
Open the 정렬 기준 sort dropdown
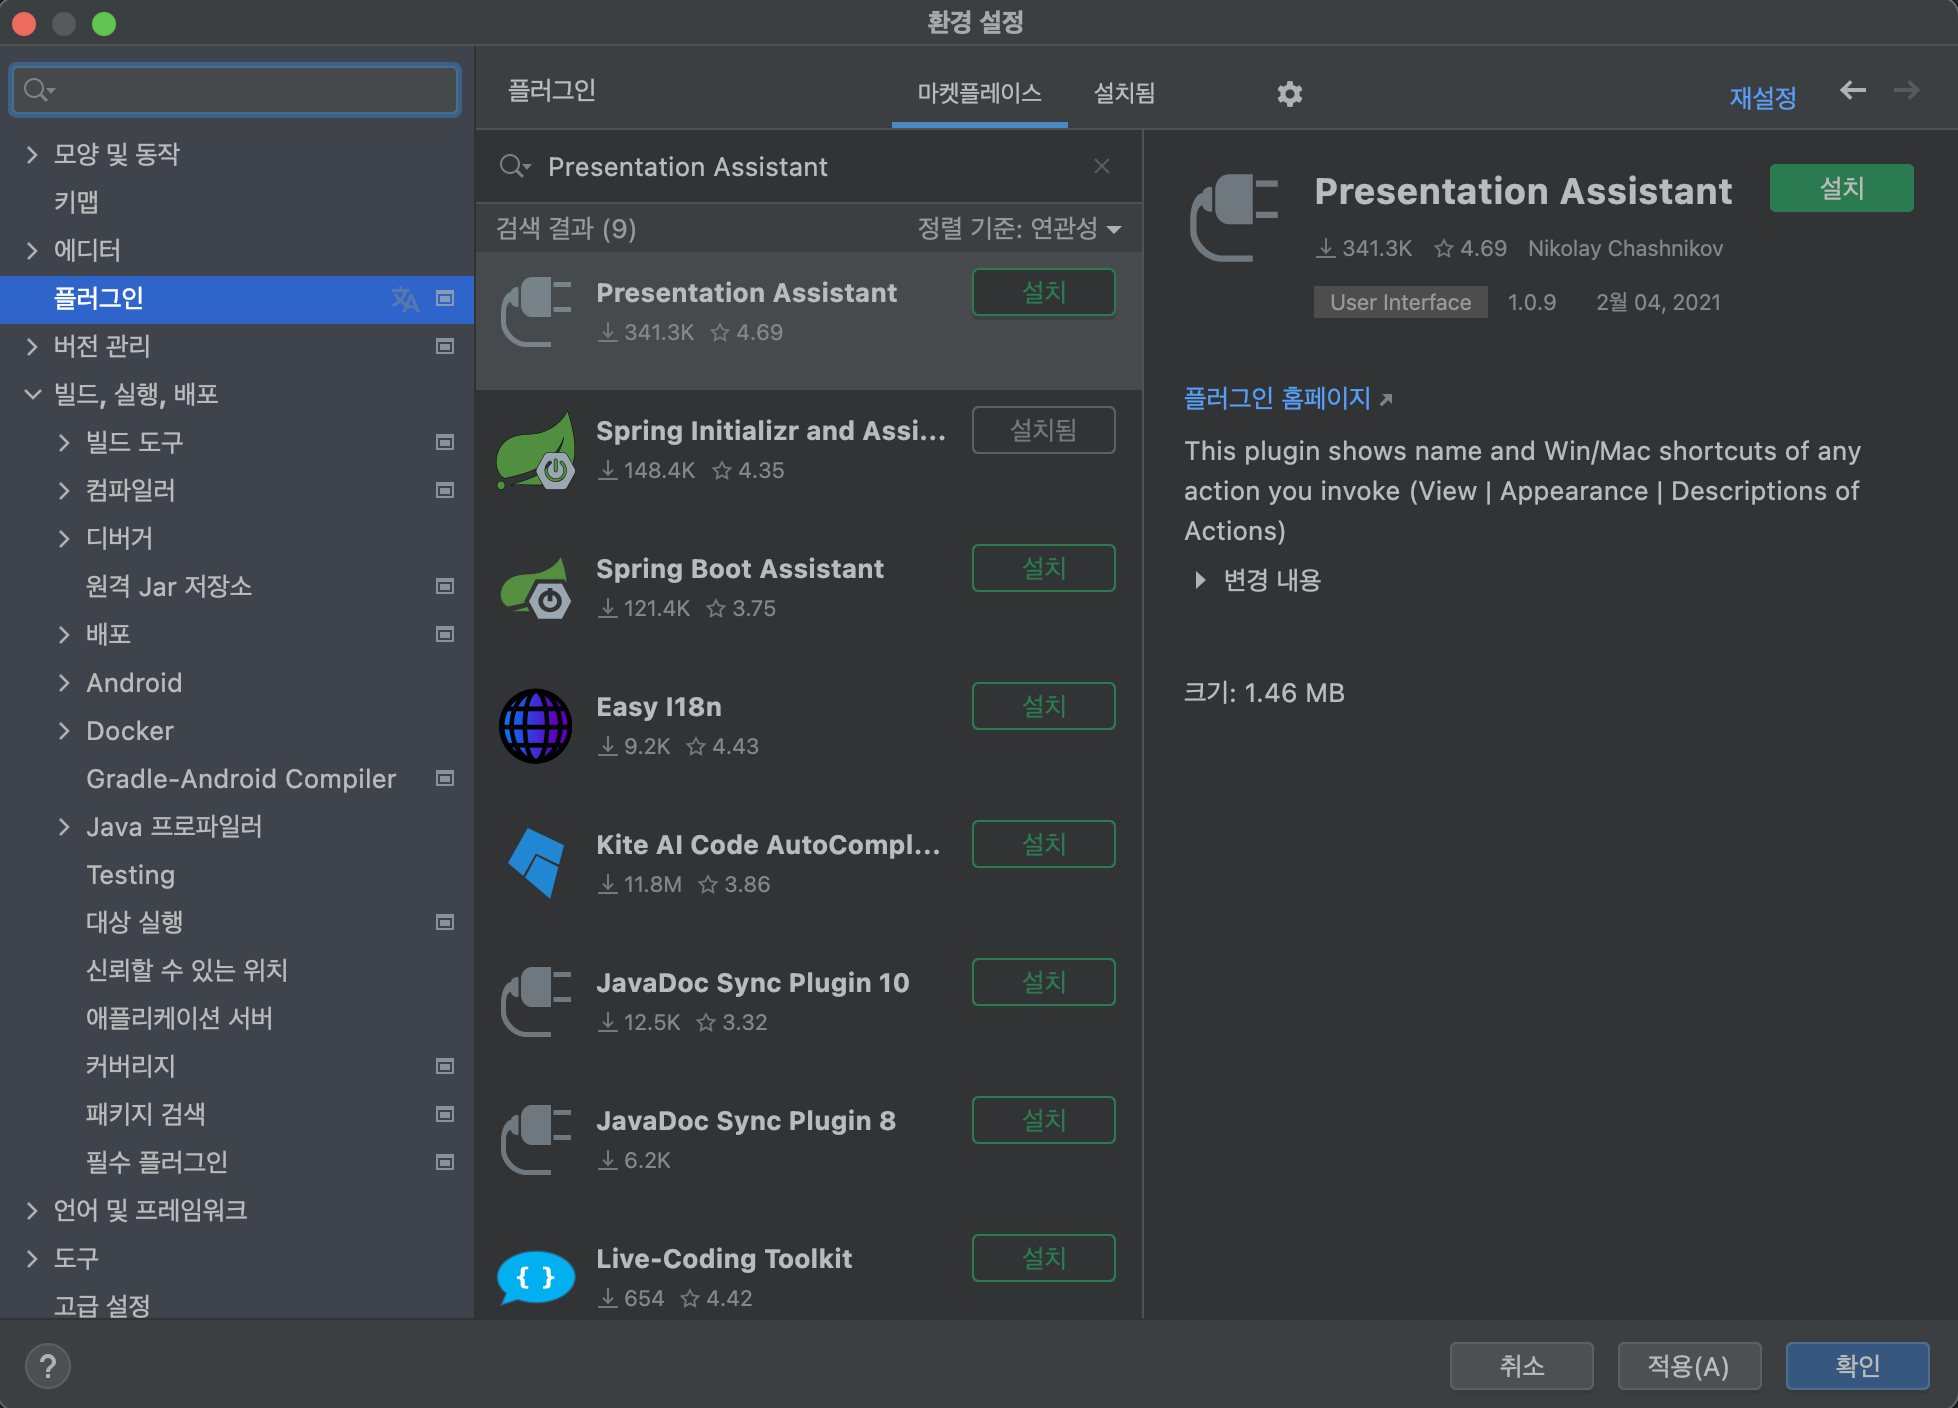pyautogui.click(x=1018, y=229)
